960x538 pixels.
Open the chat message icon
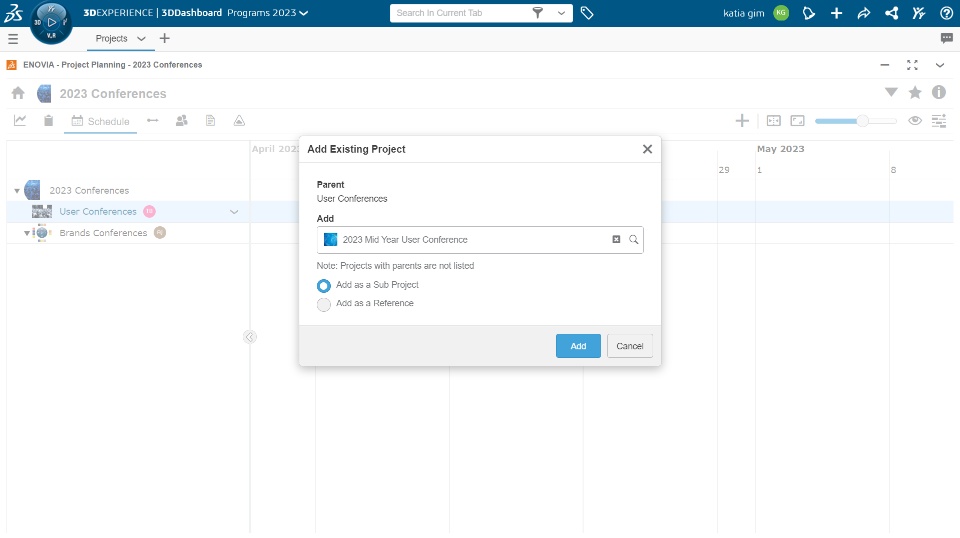coord(946,38)
